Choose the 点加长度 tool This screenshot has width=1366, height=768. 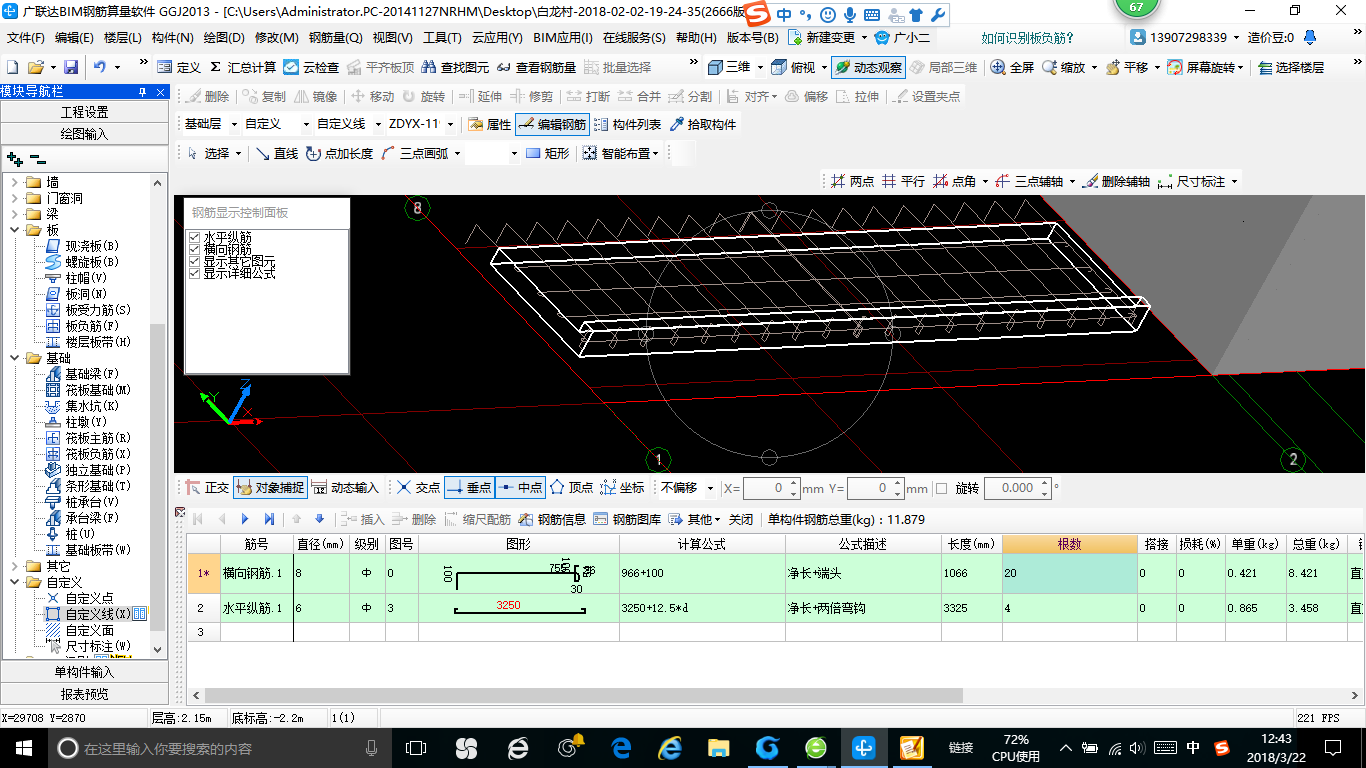[339, 153]
